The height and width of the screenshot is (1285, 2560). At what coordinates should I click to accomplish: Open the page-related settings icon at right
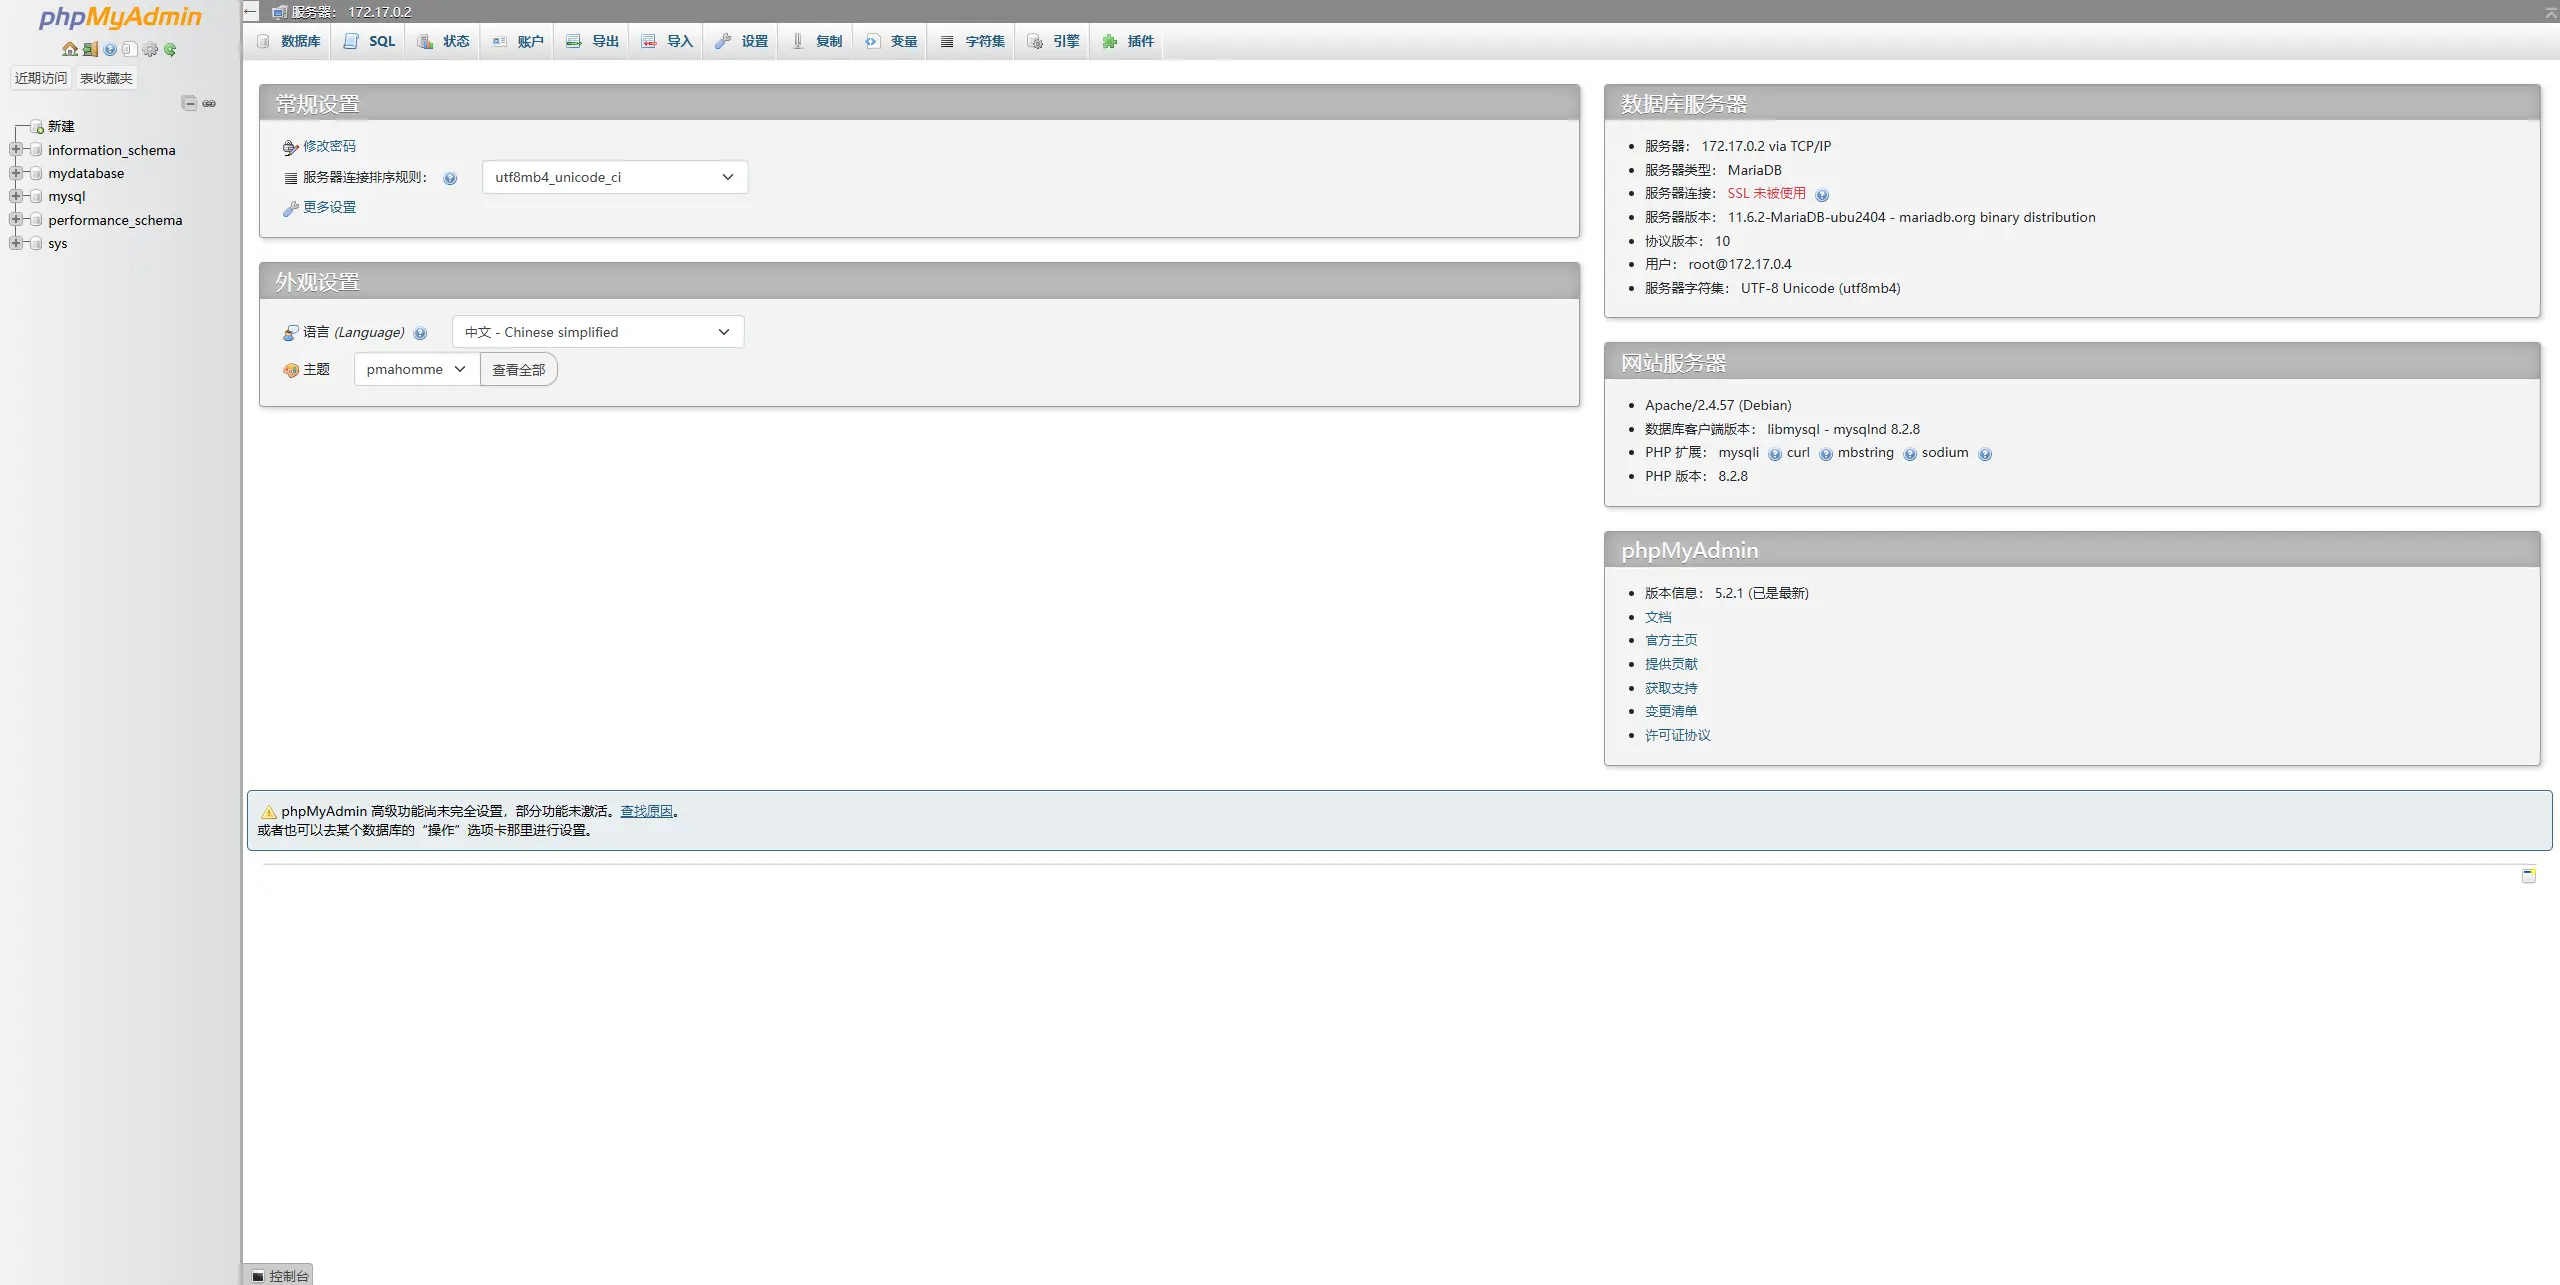point(2528,875)
